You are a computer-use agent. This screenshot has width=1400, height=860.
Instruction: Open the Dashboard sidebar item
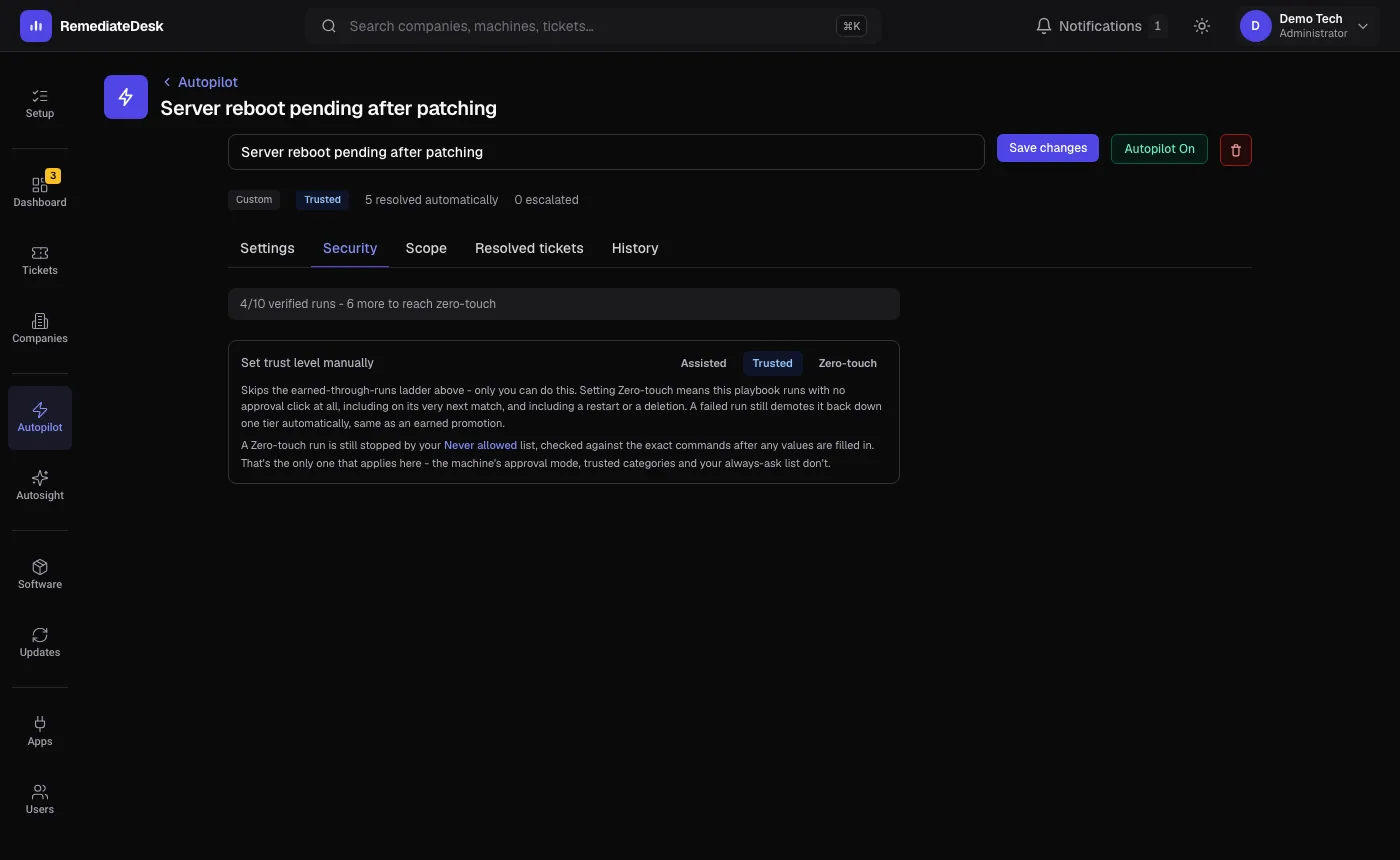pos(40,192)
